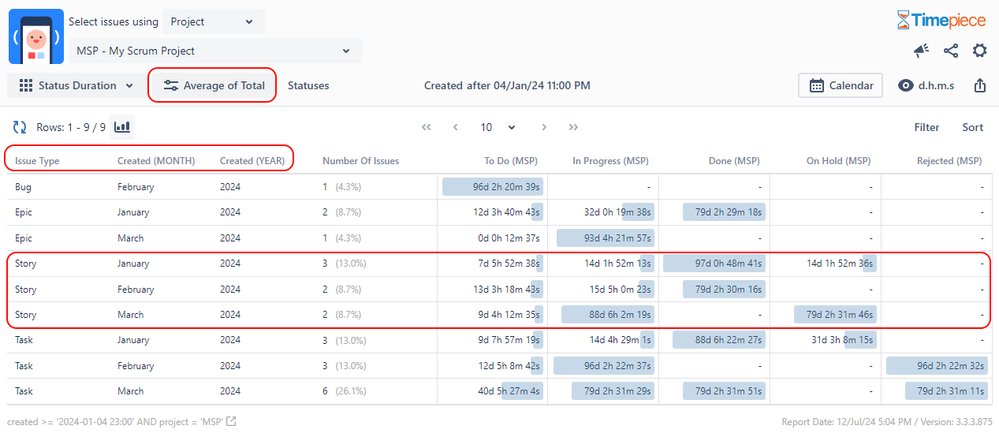This screenshot has height=434, width=999.
Task: Click the Bug issue type cell
Action: coord(23,187)
